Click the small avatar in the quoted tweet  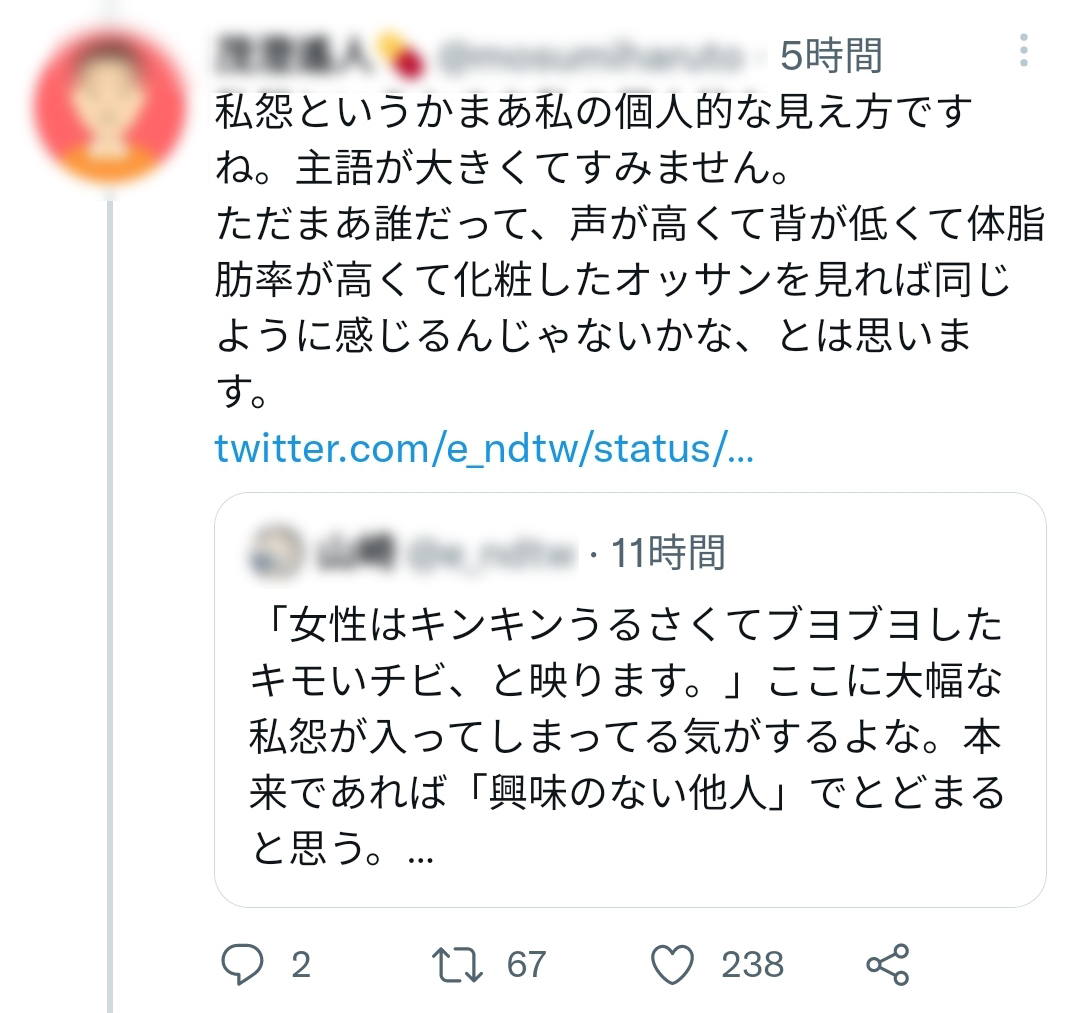tap(274, 551)
